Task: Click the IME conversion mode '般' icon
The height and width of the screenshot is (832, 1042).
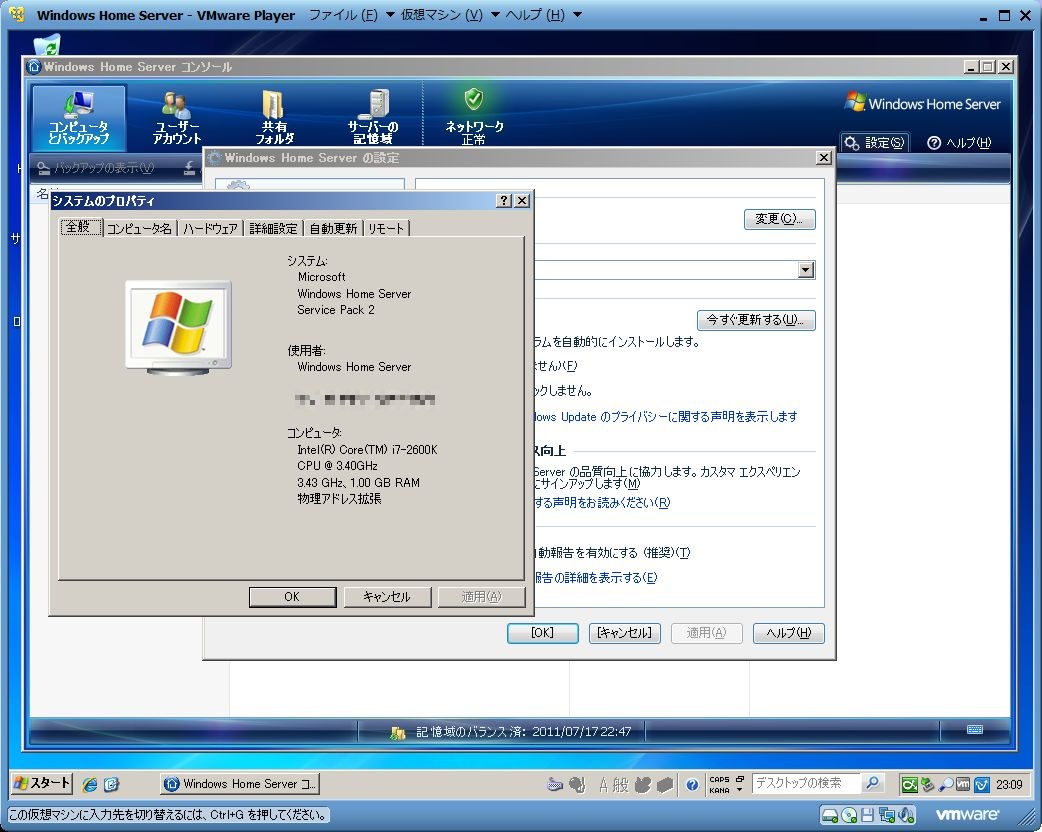Action: [x=620, y=785]
